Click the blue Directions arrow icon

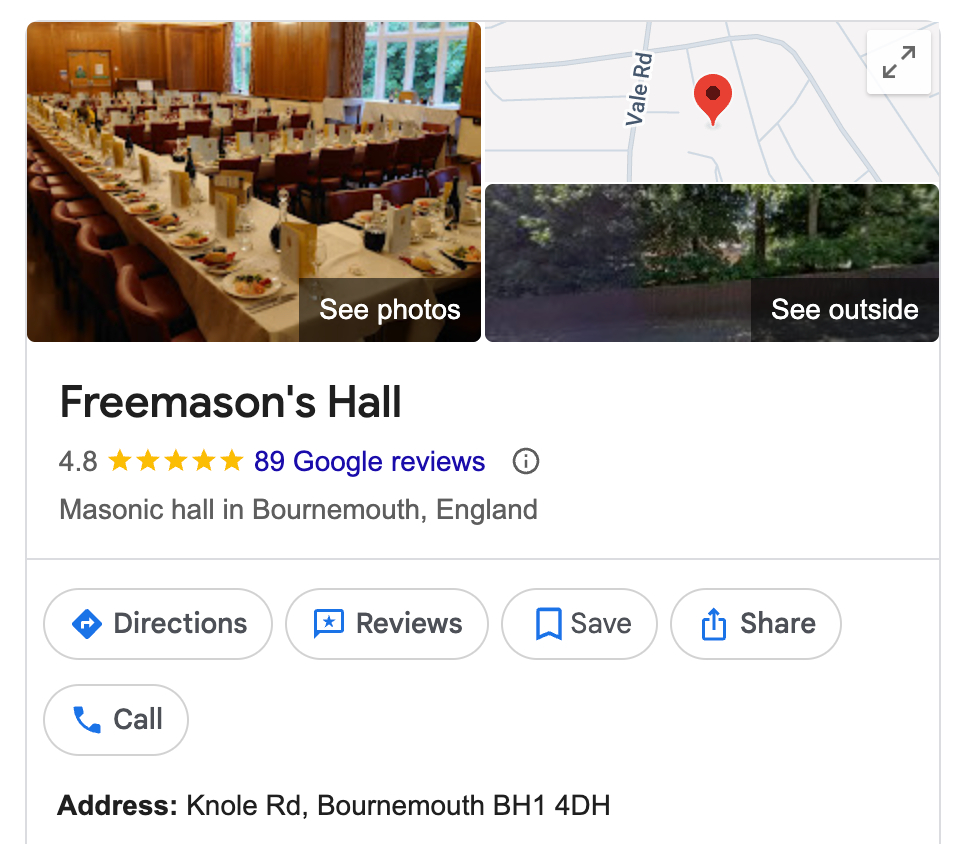pyautogui.click(x=88, y=624)
